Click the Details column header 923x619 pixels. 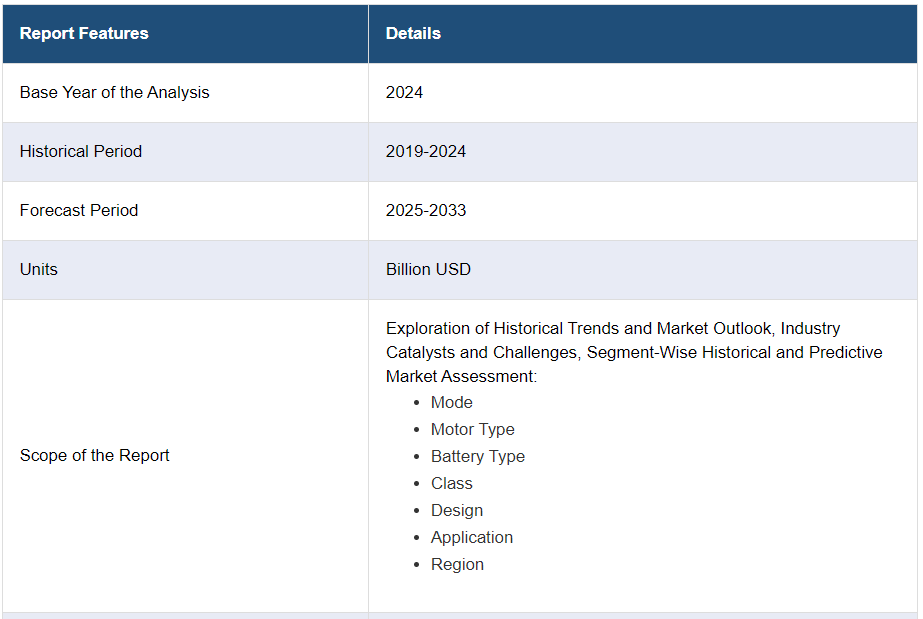coord(413,33)
